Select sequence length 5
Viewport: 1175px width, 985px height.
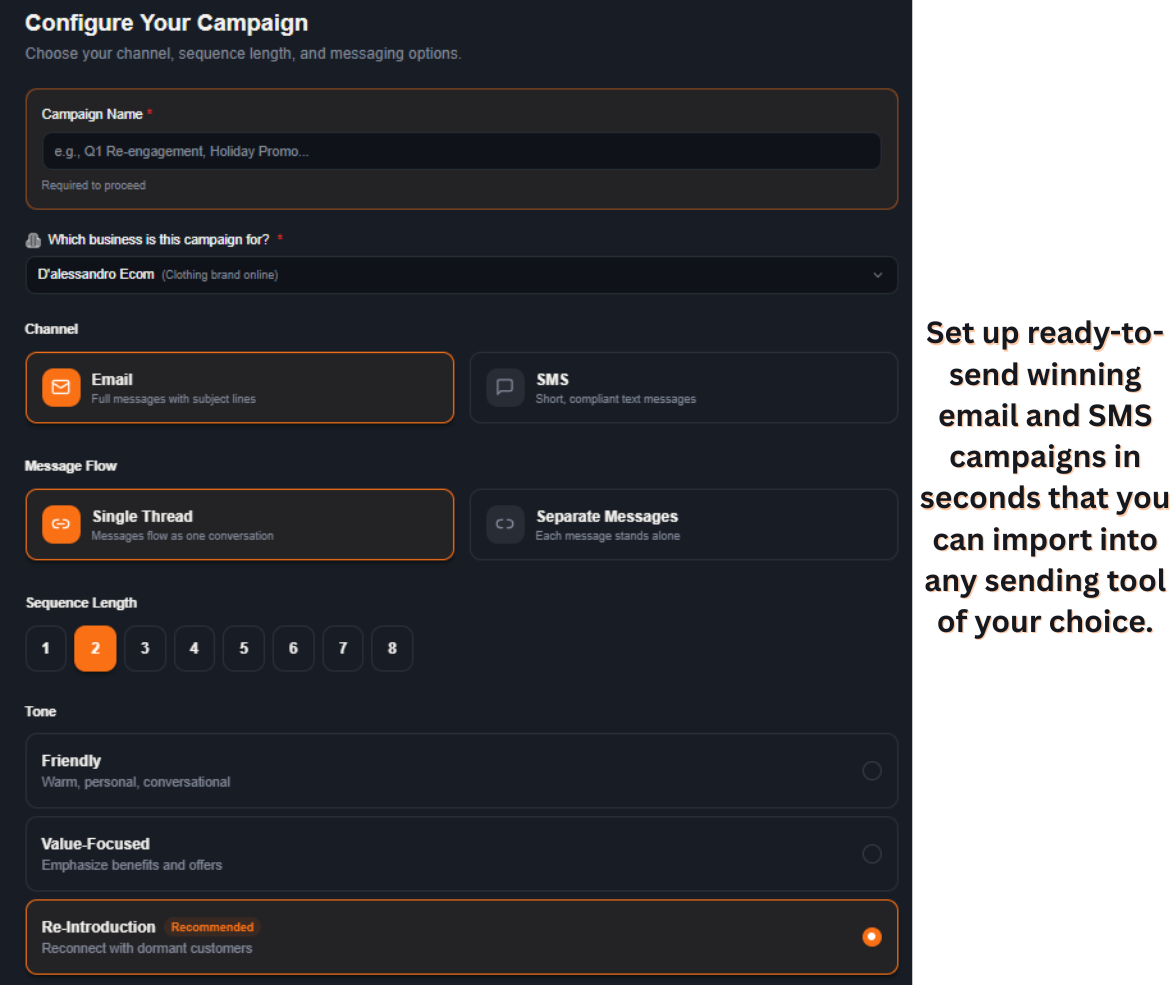click(243, 648)
